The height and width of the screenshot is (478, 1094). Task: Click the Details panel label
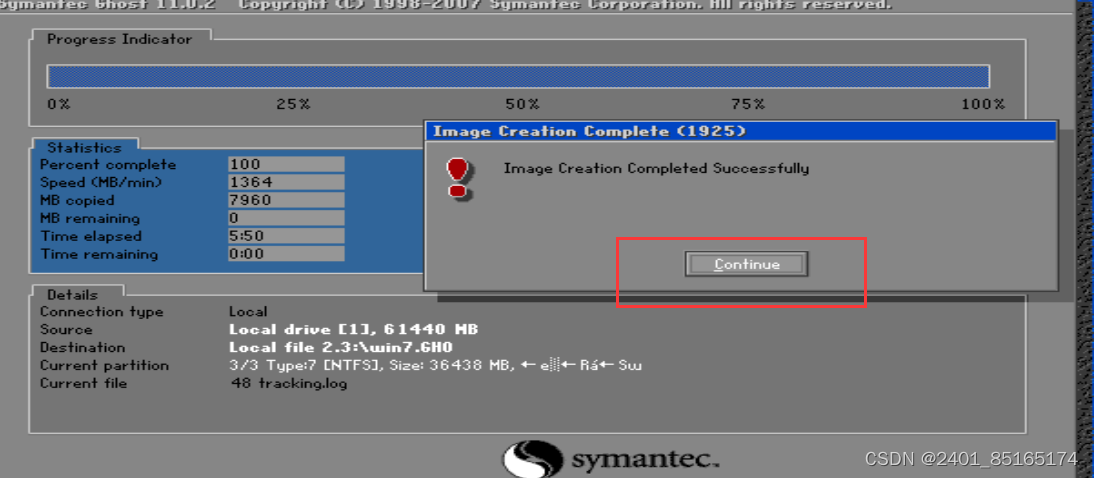pos(73,294)
